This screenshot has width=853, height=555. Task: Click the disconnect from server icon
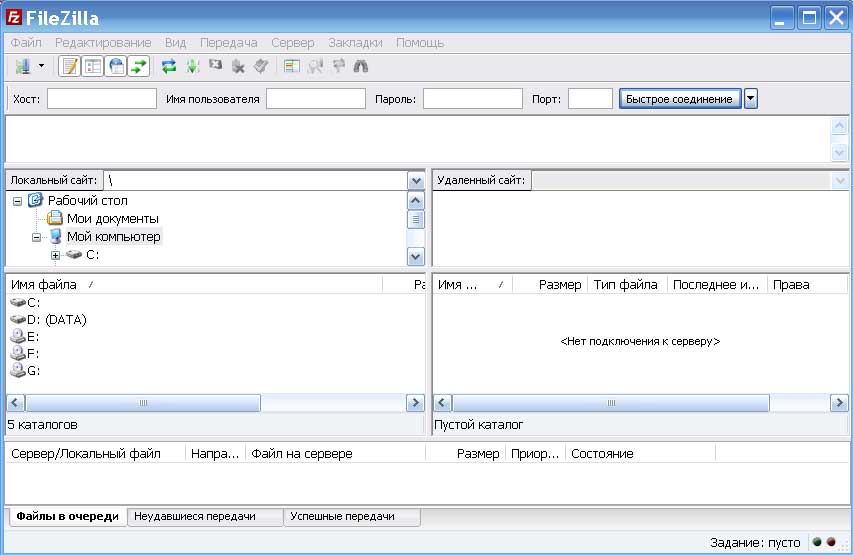[238, 66]
